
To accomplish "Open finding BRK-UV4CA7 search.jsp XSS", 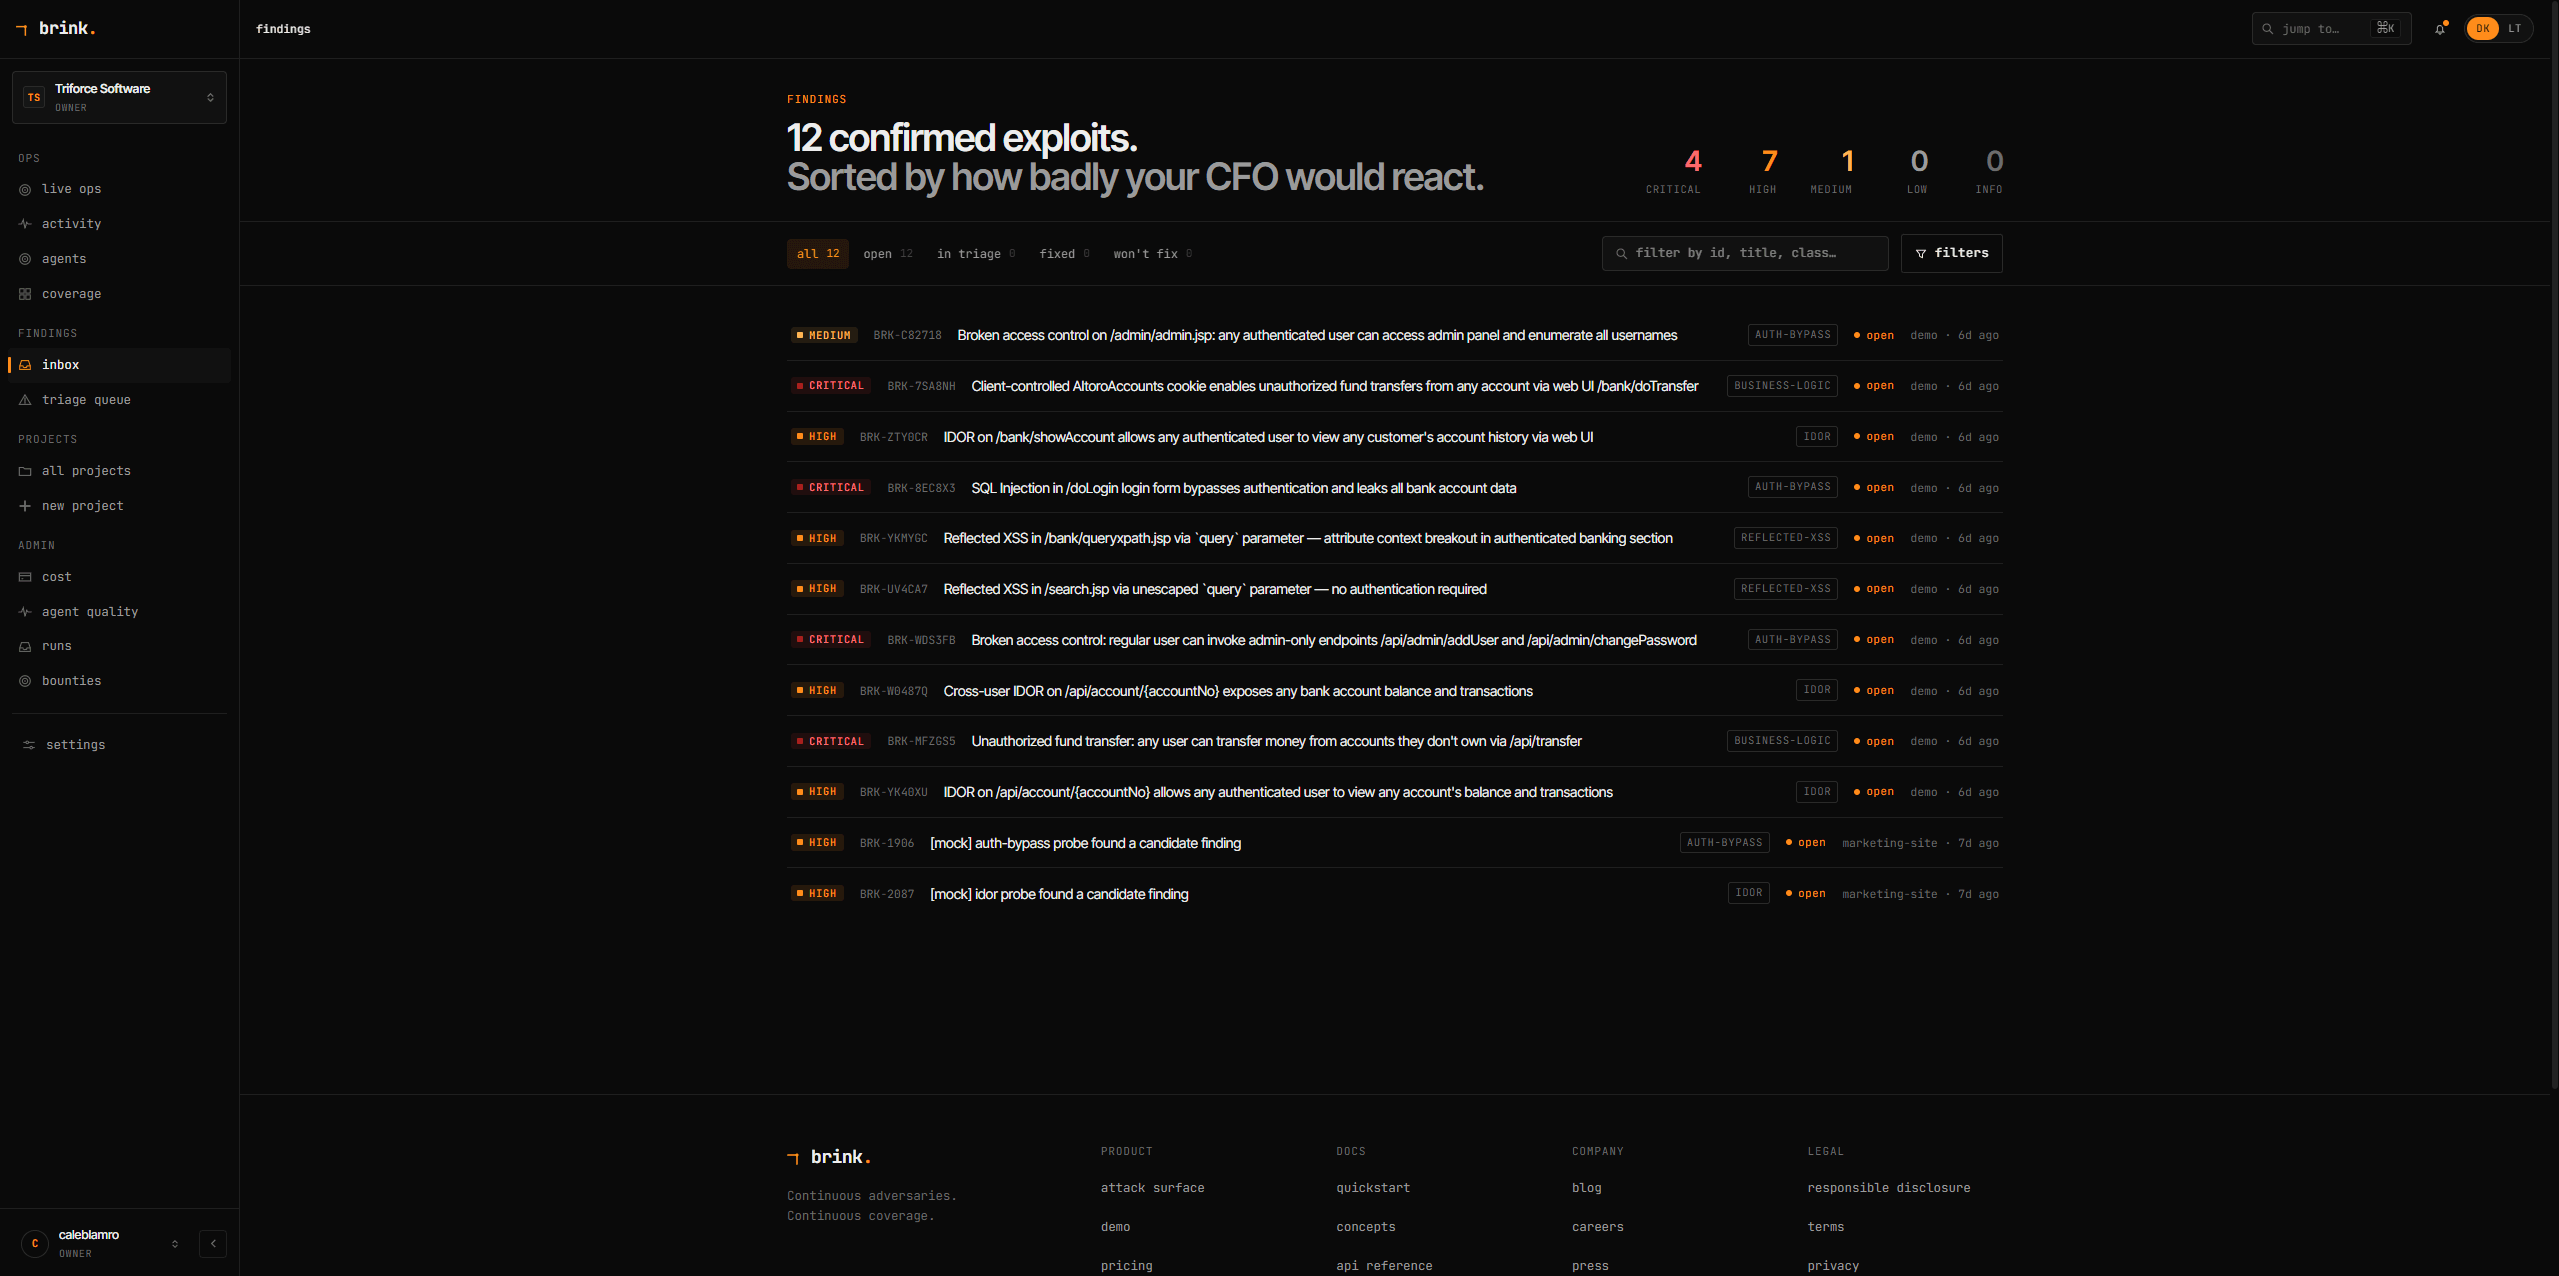I will (x=1394, y=589).
